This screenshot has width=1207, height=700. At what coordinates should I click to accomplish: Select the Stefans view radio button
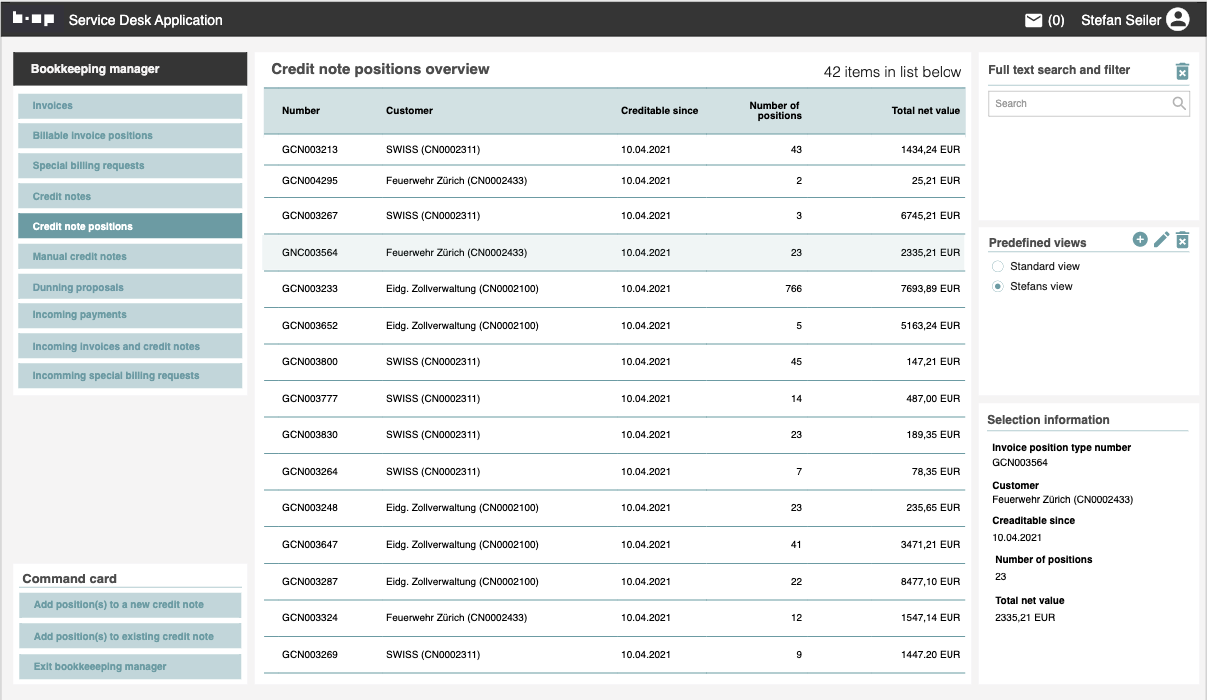[997, 287]
